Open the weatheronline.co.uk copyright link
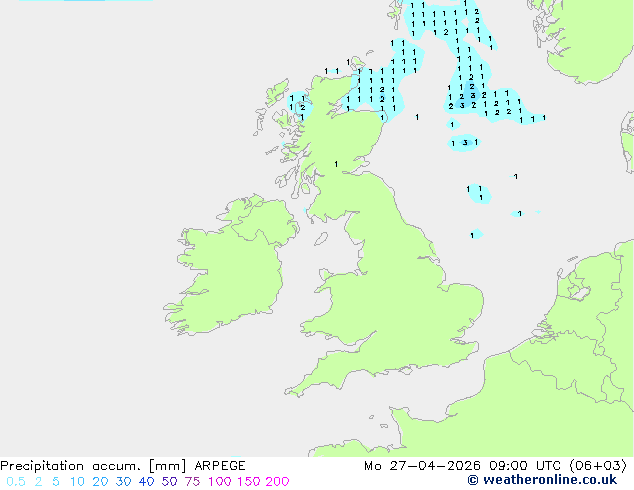 click(x=542, y=480)
